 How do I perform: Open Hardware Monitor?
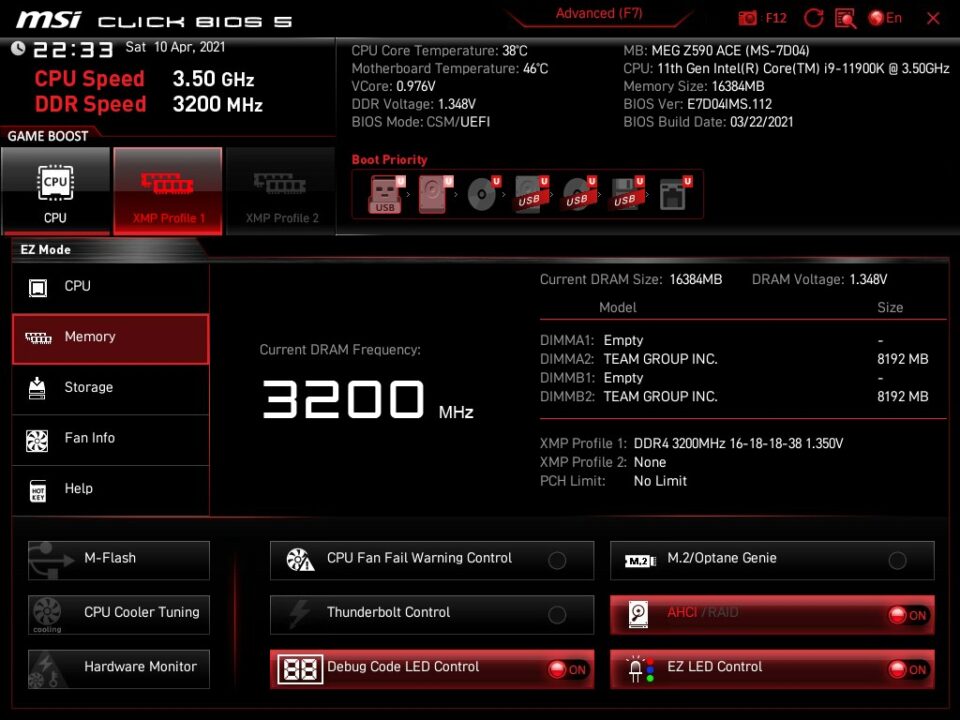pos(119,667)
